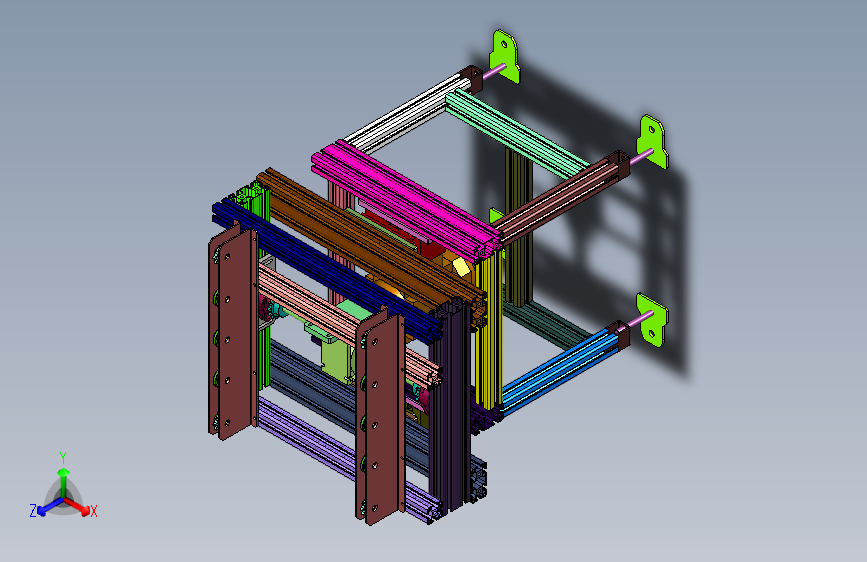
Task: Click the blue Z axis of the triad
Action: pyautogui.click(x=49, y=507)
